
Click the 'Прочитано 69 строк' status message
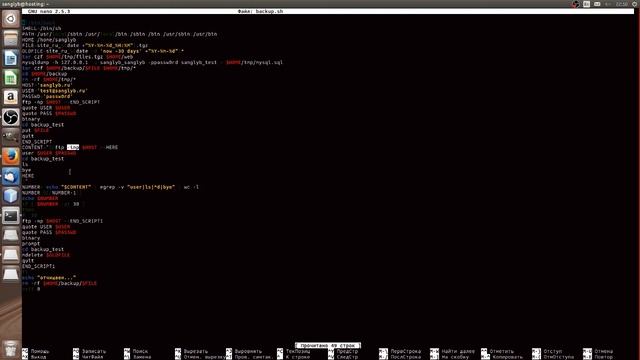328,346
